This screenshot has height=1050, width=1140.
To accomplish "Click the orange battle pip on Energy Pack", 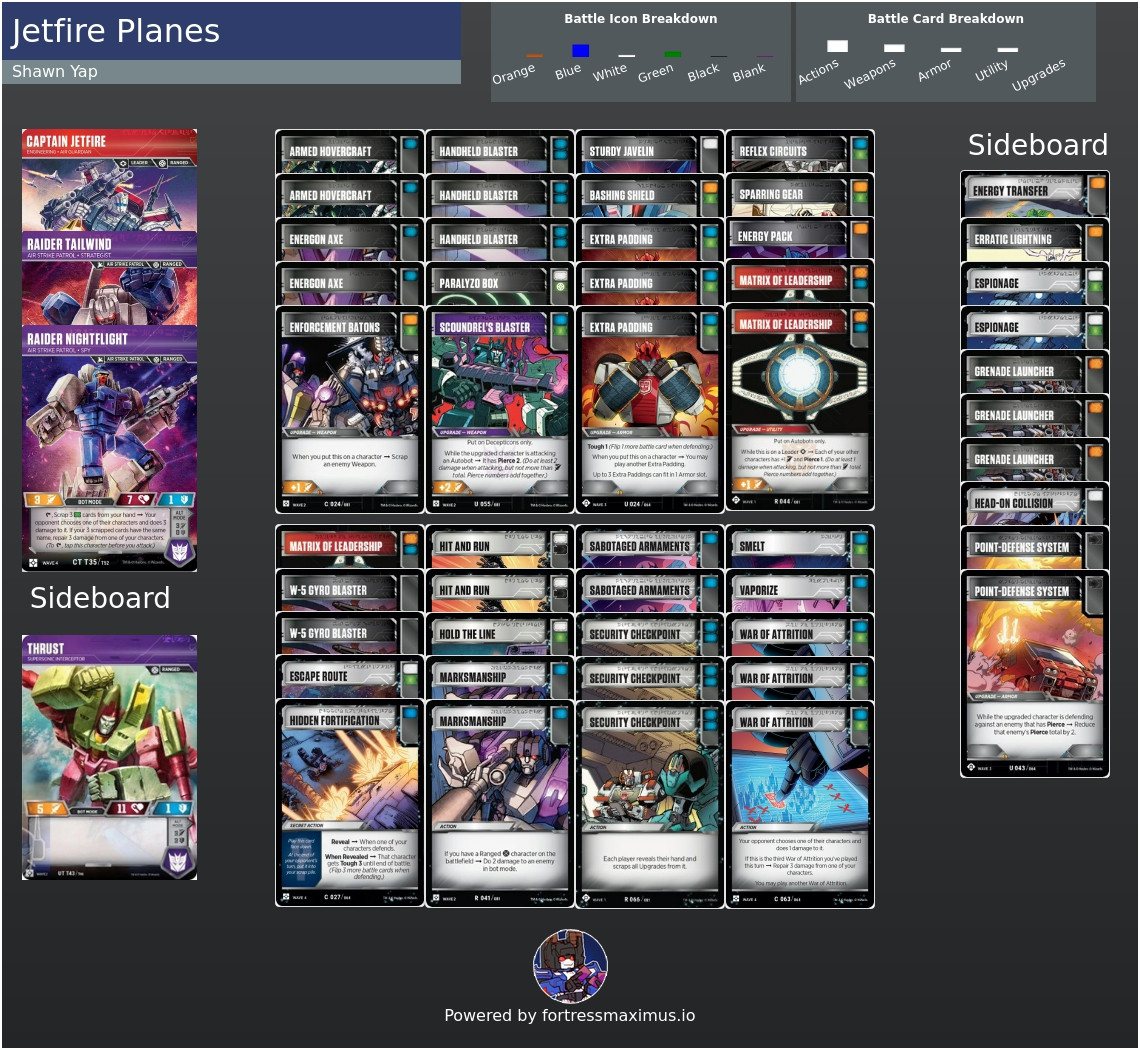I will click(x=860, y=229).
